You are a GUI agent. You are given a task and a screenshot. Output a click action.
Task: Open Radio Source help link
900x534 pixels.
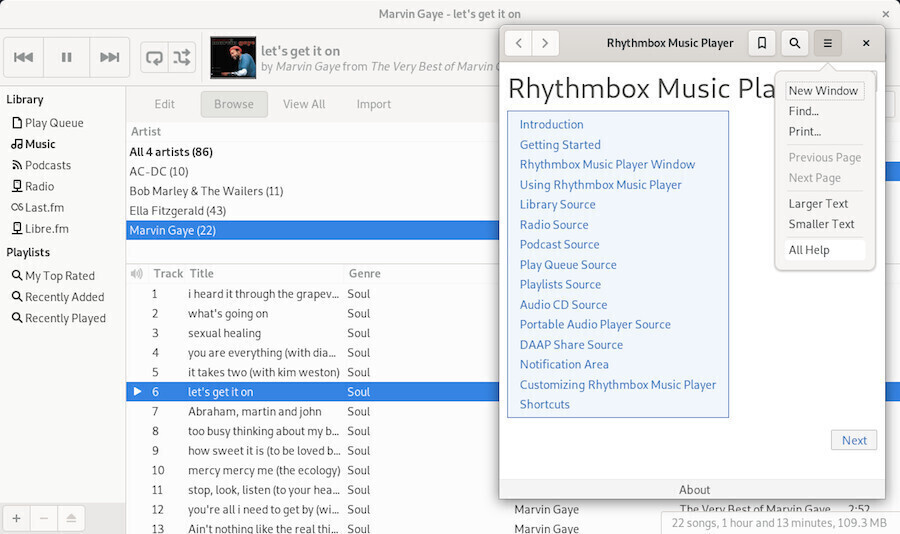pyautogui.click(x=554, y=225)
